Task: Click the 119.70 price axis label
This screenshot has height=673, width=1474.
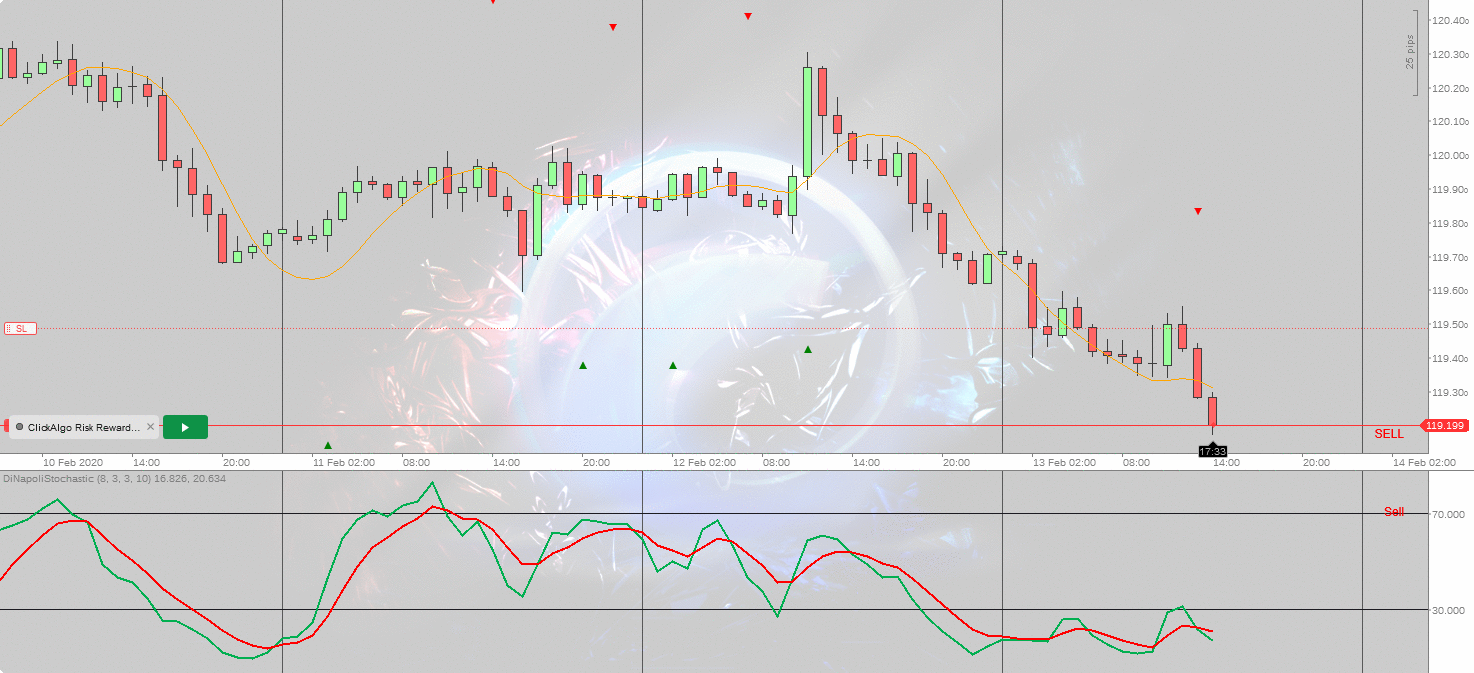Action: tap(1449, 258)
